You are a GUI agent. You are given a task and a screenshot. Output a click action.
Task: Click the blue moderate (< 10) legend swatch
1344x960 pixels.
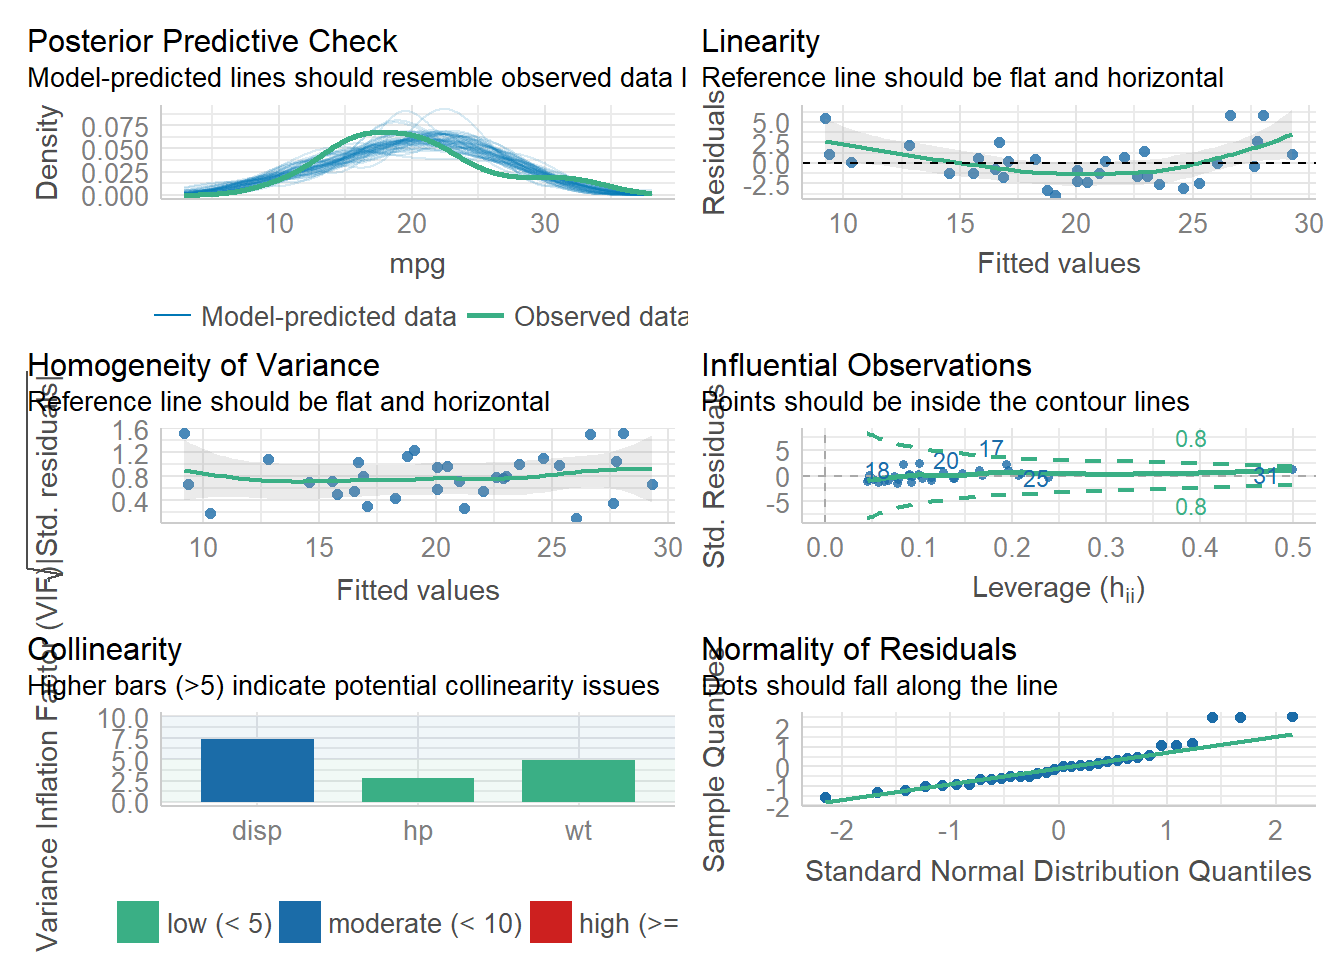tap(300, 922)
